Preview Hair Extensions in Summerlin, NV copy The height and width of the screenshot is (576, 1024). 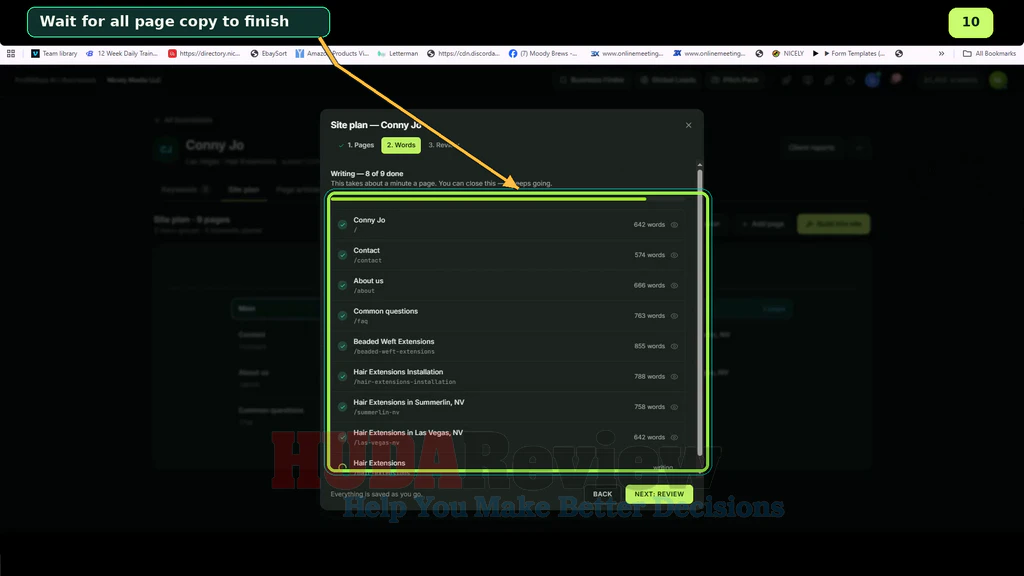[x=675, y=407]
